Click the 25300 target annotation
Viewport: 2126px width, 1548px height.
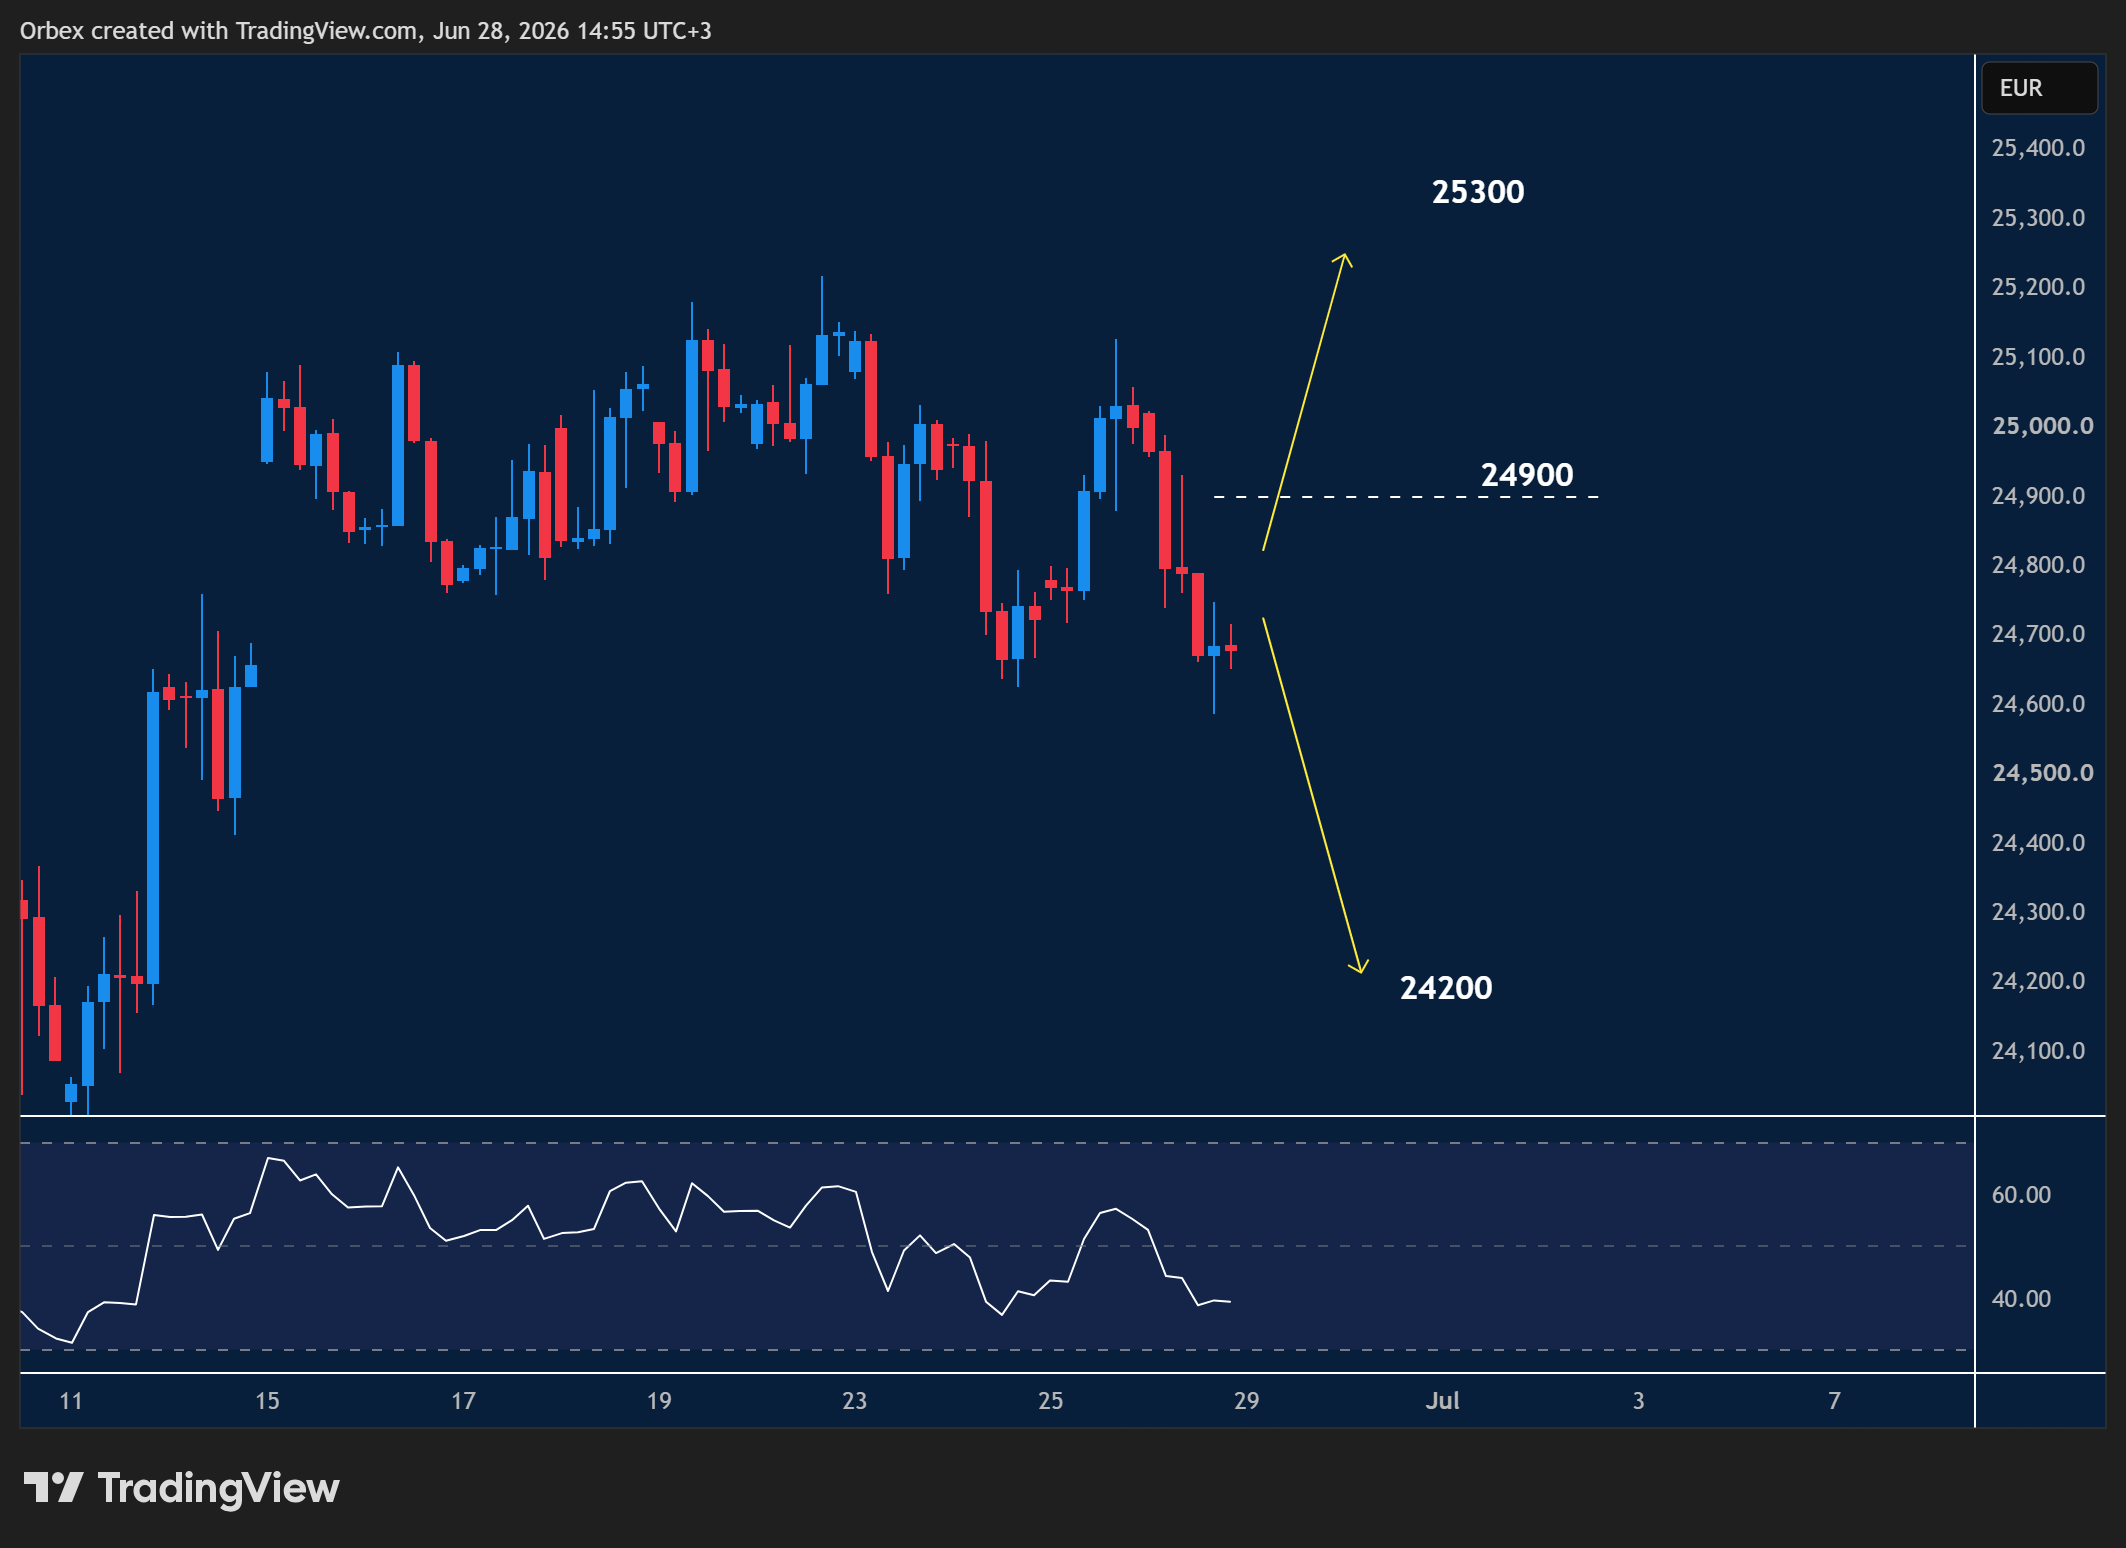pyautogui.click(x=1478, y=192)
